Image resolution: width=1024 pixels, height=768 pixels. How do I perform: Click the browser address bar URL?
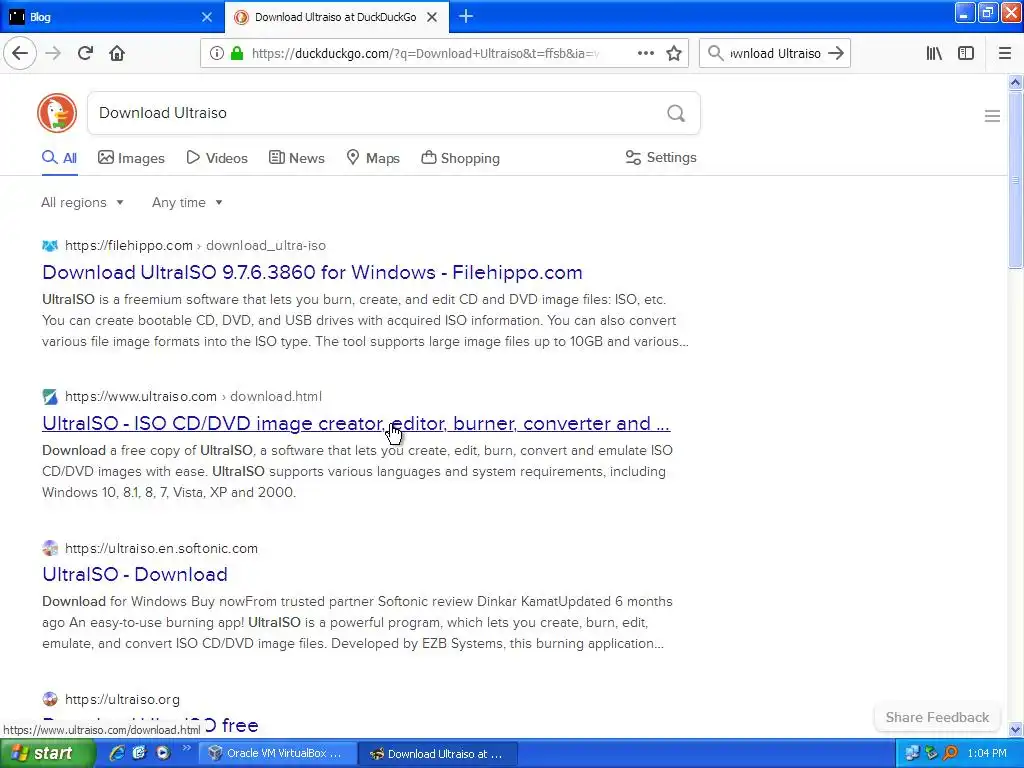coord(426,54)
